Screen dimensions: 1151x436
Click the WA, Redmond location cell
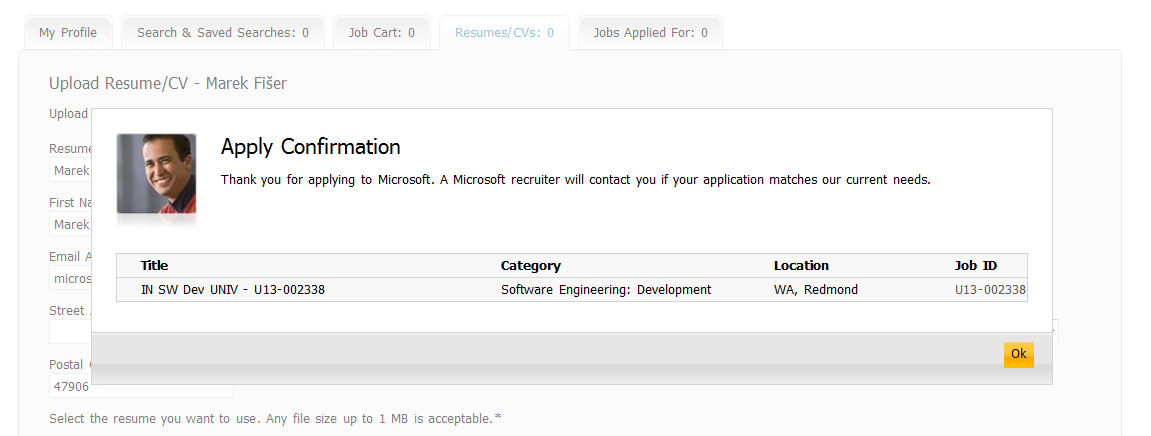point(815,290)
